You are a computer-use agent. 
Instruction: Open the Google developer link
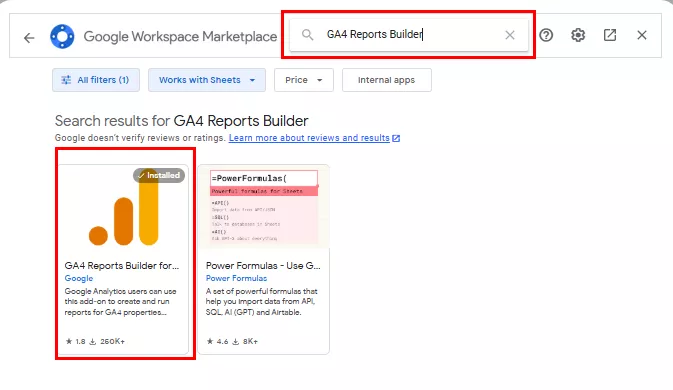79,278
